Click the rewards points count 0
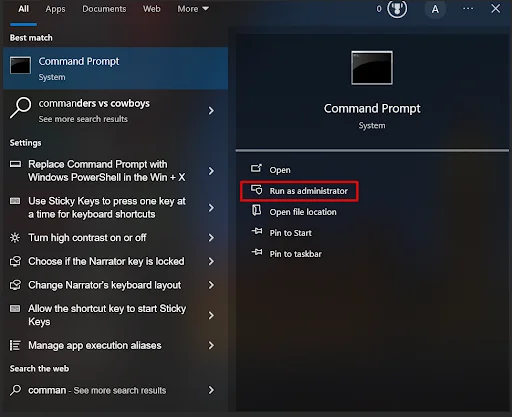Image resolution: width=512 pixels, height=417 pixels. click(x=379, y=9)
